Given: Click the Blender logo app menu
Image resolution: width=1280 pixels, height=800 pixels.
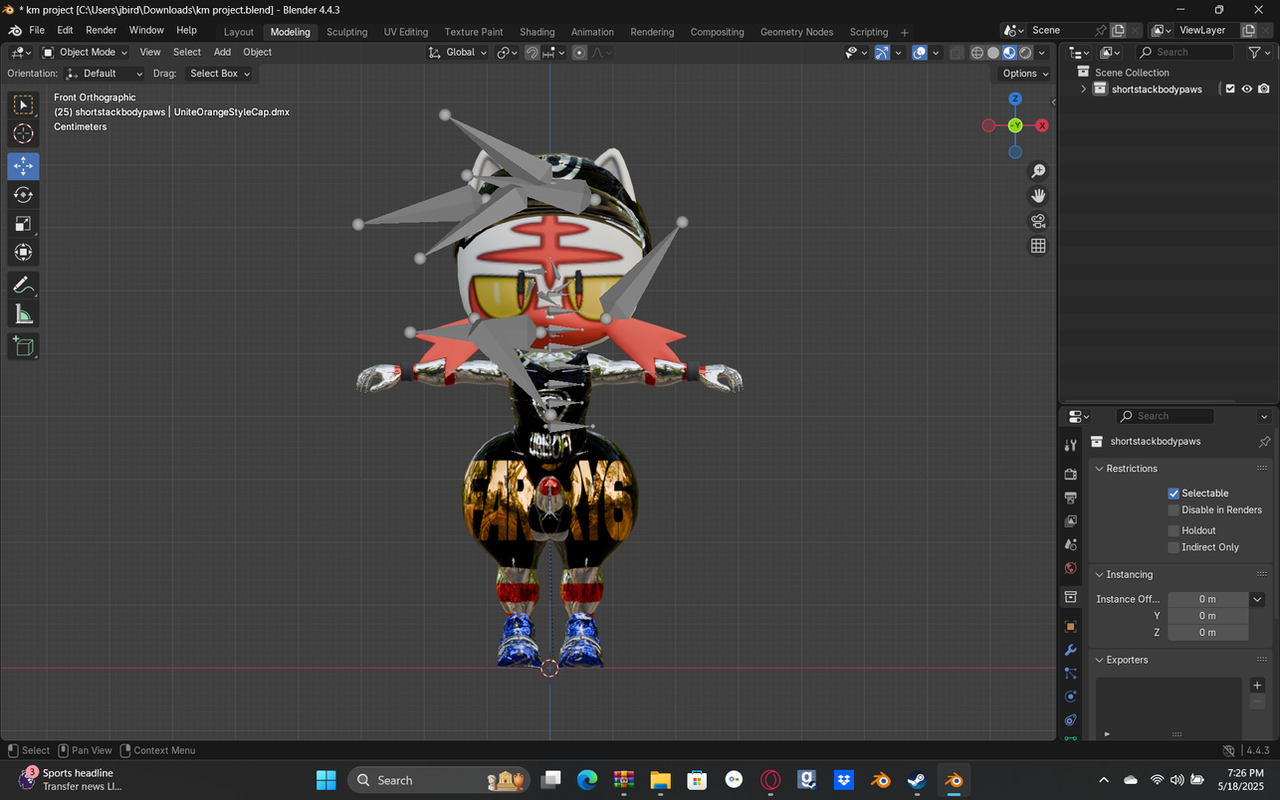Looking at the screenshot, I should [14, 30].
